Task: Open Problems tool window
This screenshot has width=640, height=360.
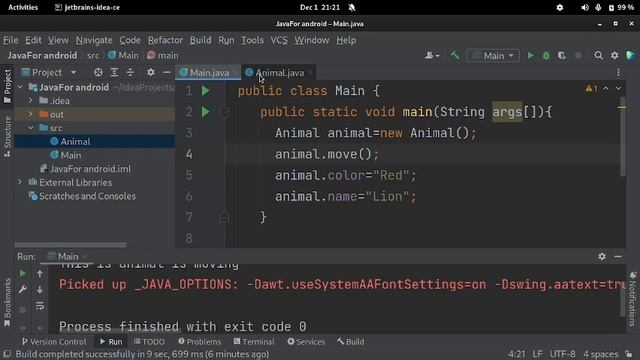Action: (200, 342)
